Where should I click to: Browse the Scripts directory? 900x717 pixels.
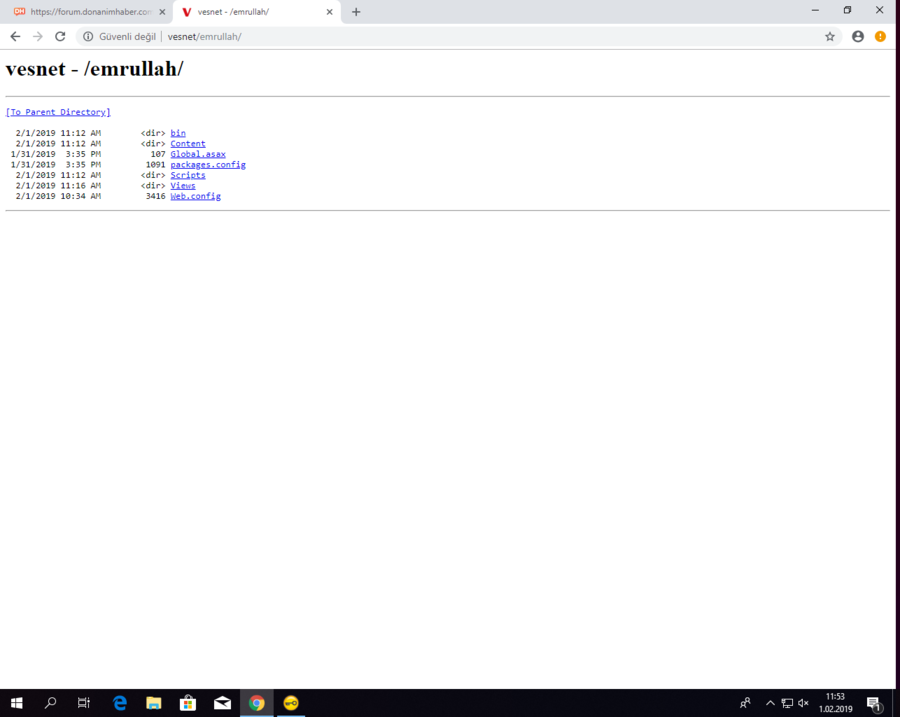188,175
